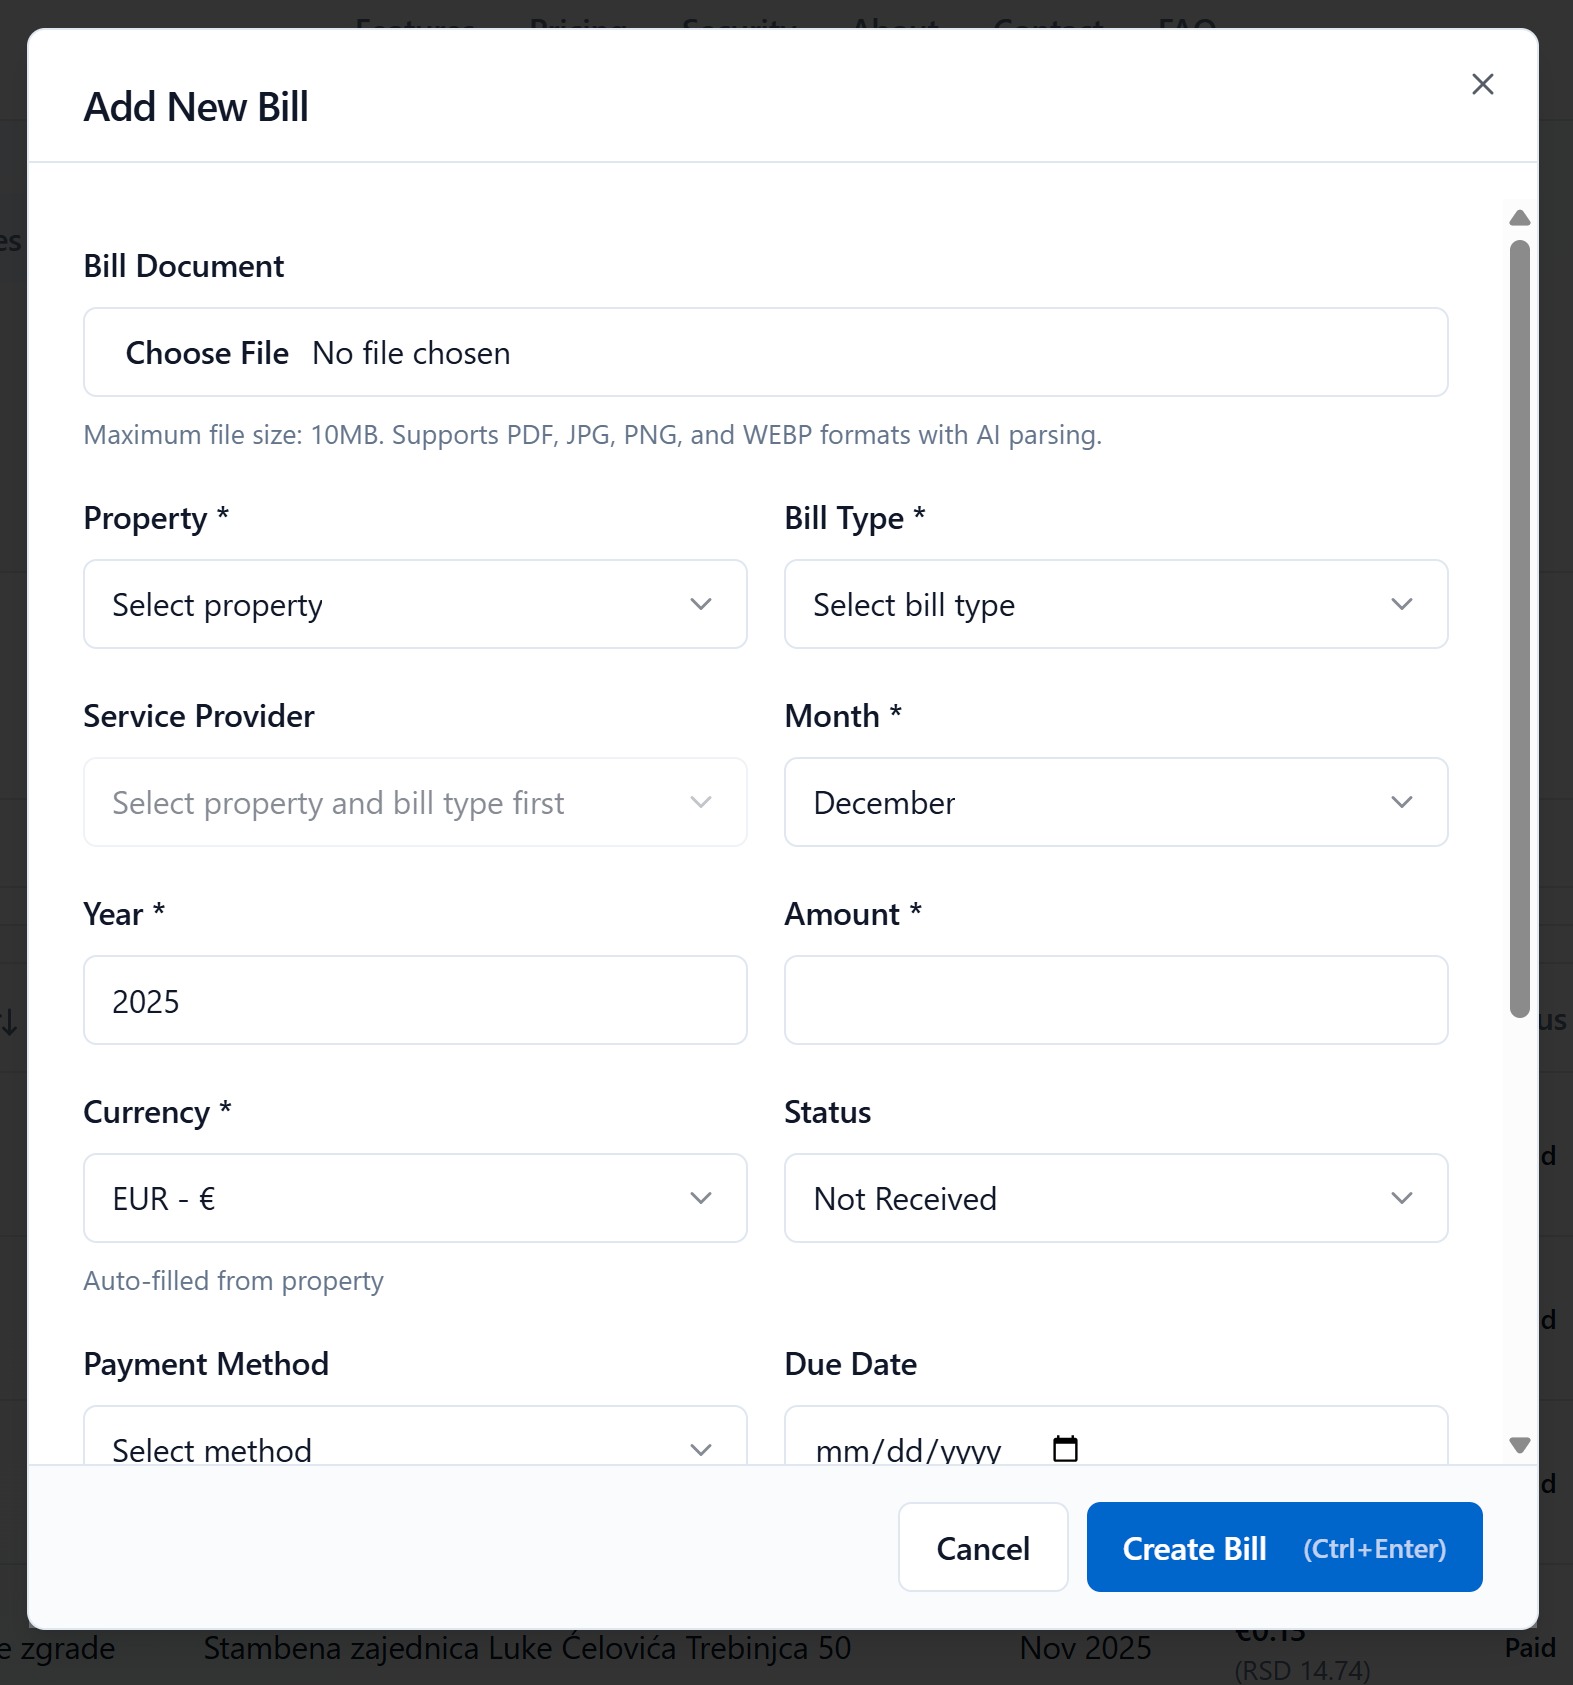Click the empty Amount field
This screenshot has height=1685, width=1573.
pyautogui.click(x=1116, y=1000)
